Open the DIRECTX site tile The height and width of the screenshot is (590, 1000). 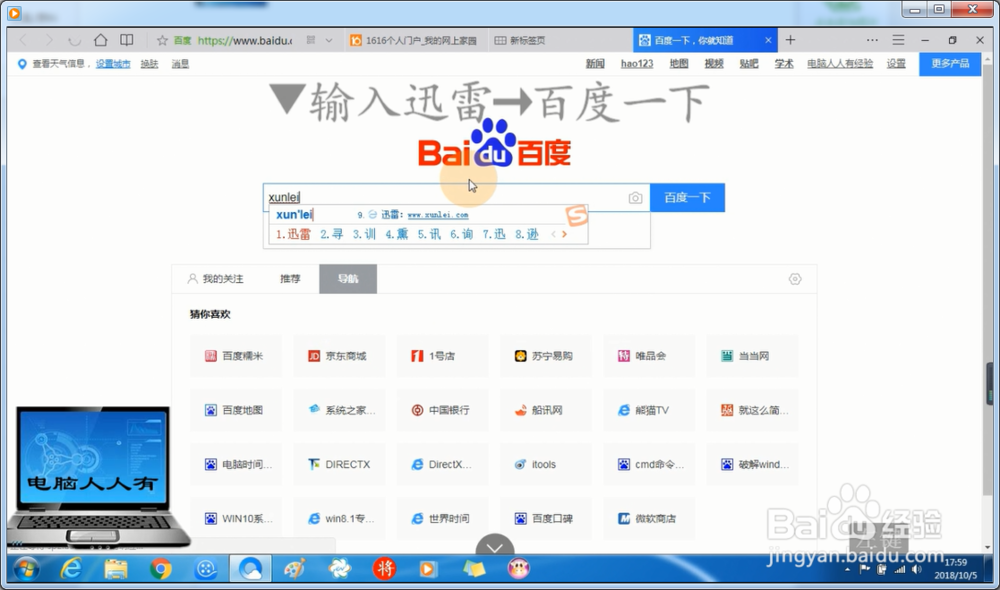(x=340, y=464)
